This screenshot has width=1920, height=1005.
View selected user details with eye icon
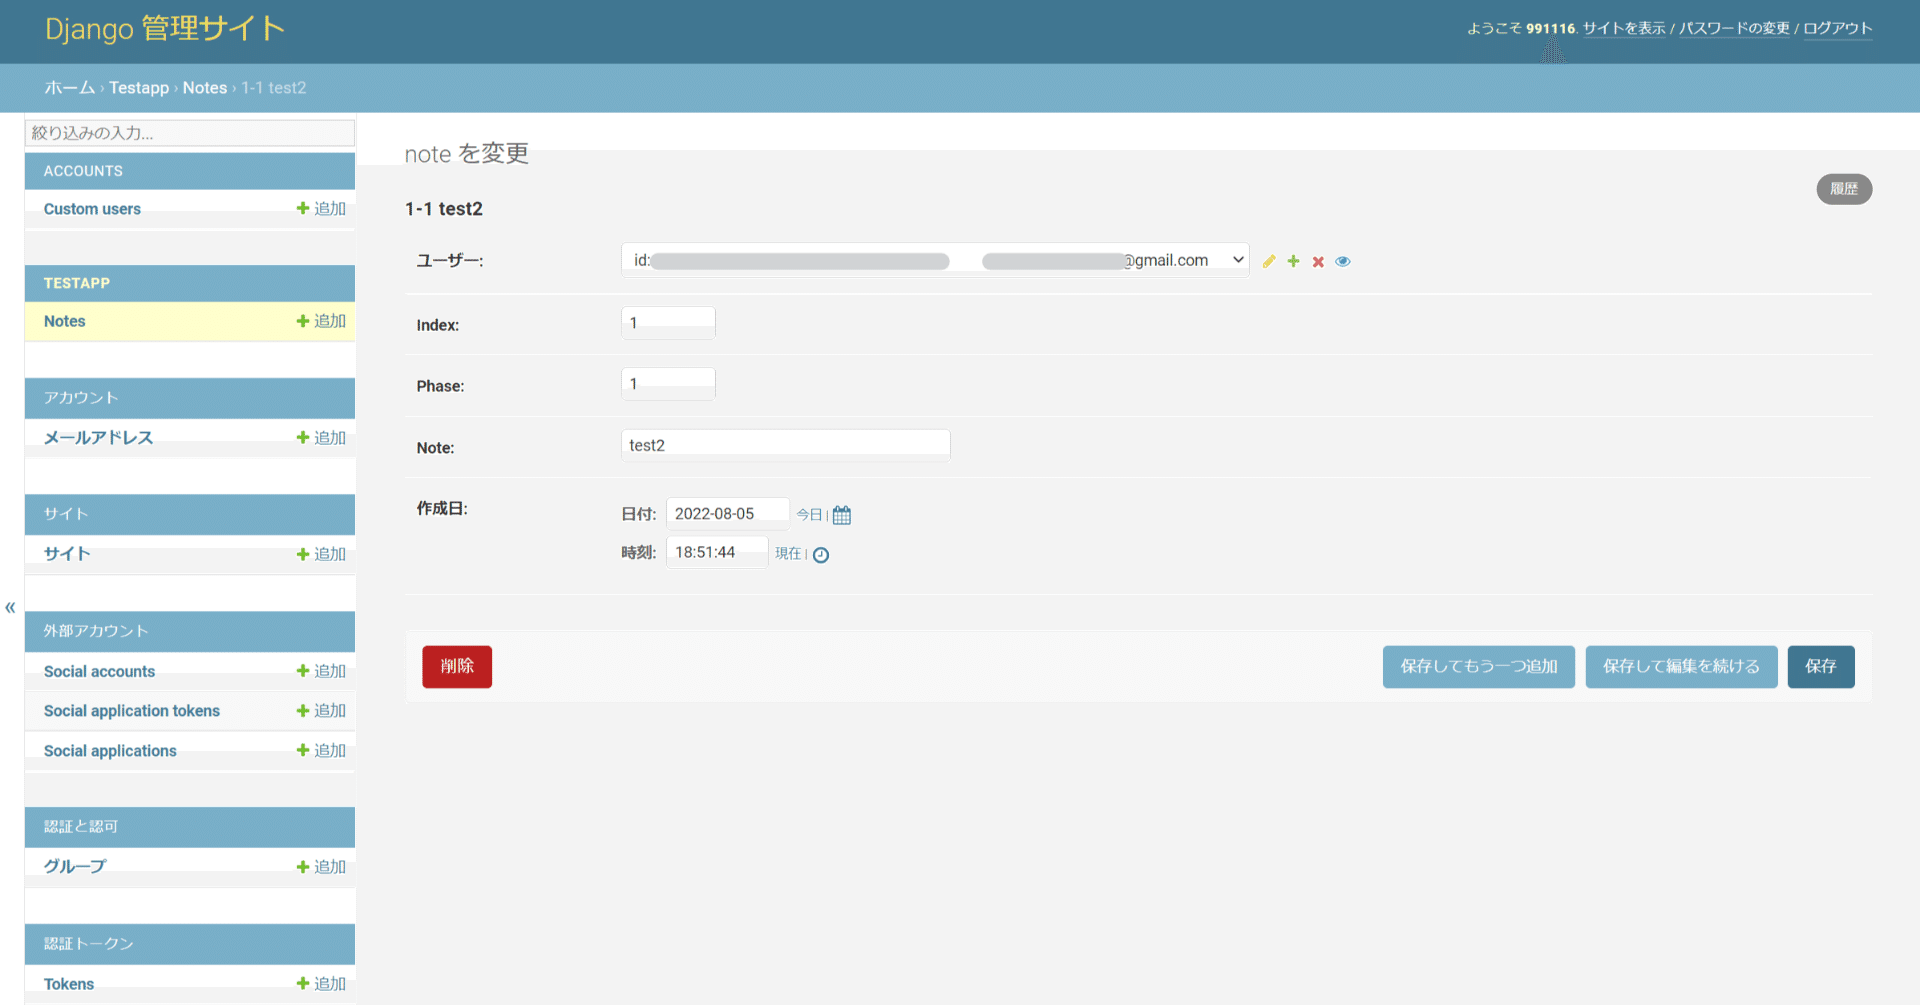pos(1343,261)
